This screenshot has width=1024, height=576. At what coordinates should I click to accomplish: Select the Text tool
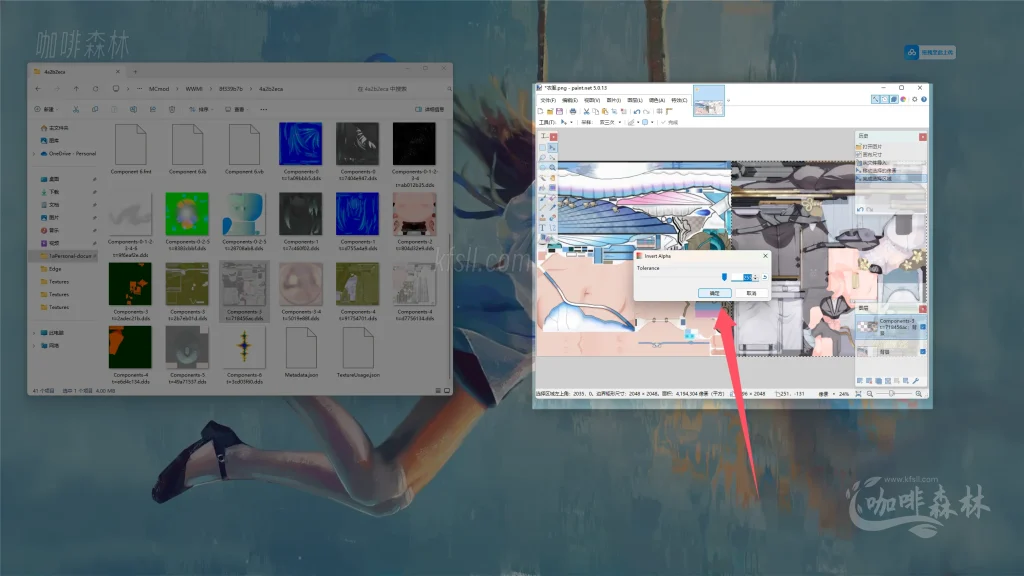[543, 228]
